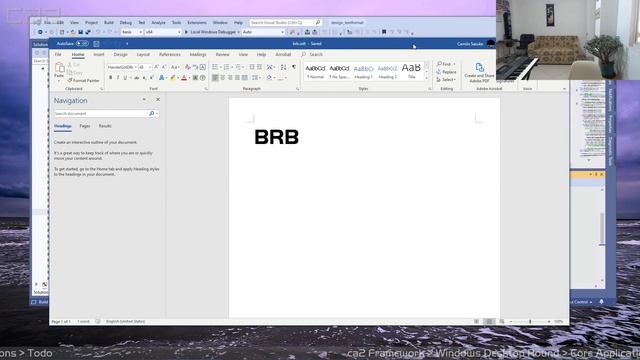Viewport: 640px width, 360px height.
Task: Open Build menu in Visual Studio
Action: [x=109, y=22]
